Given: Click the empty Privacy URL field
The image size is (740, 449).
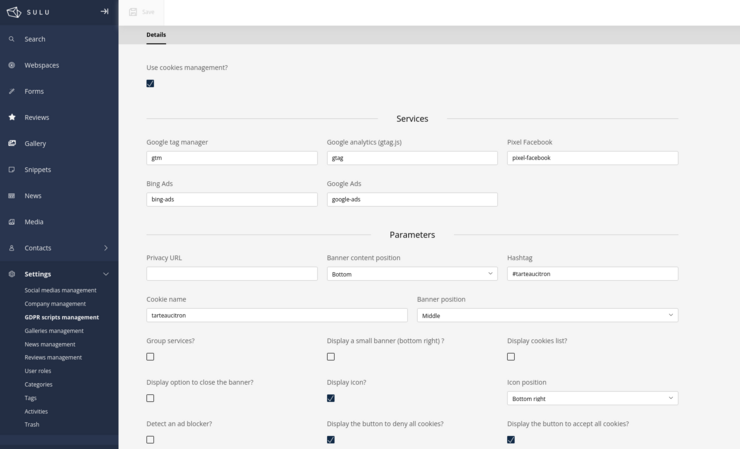Looking at the screenshot, I should coord(232,274).
